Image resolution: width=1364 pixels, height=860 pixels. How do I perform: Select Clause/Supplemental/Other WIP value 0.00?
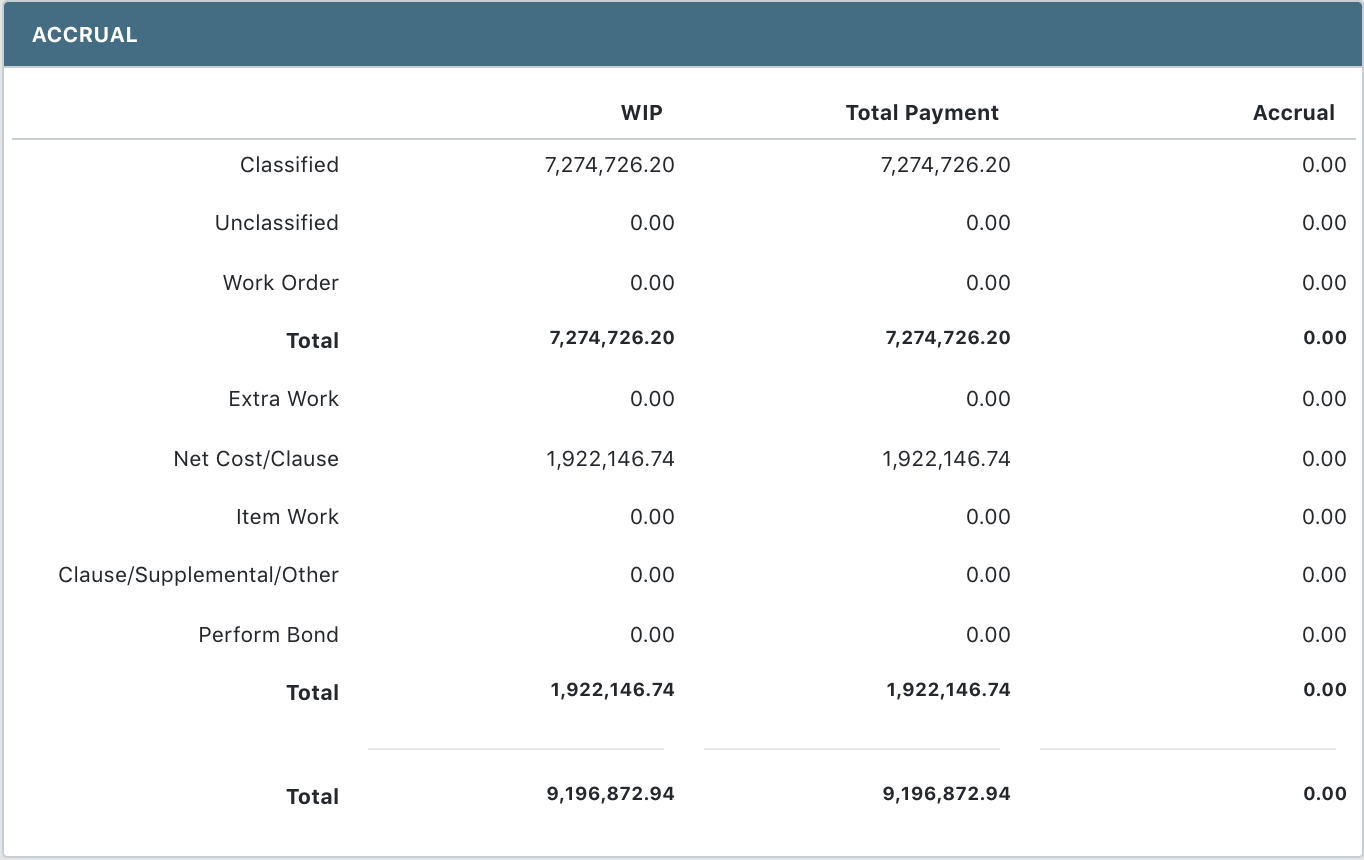[652, 575]
